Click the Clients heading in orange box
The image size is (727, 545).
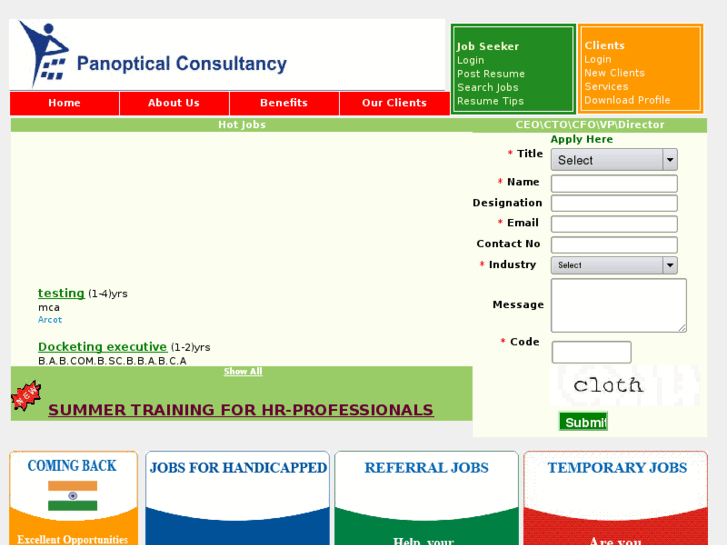pyautogui.click(x=605, y=45)
